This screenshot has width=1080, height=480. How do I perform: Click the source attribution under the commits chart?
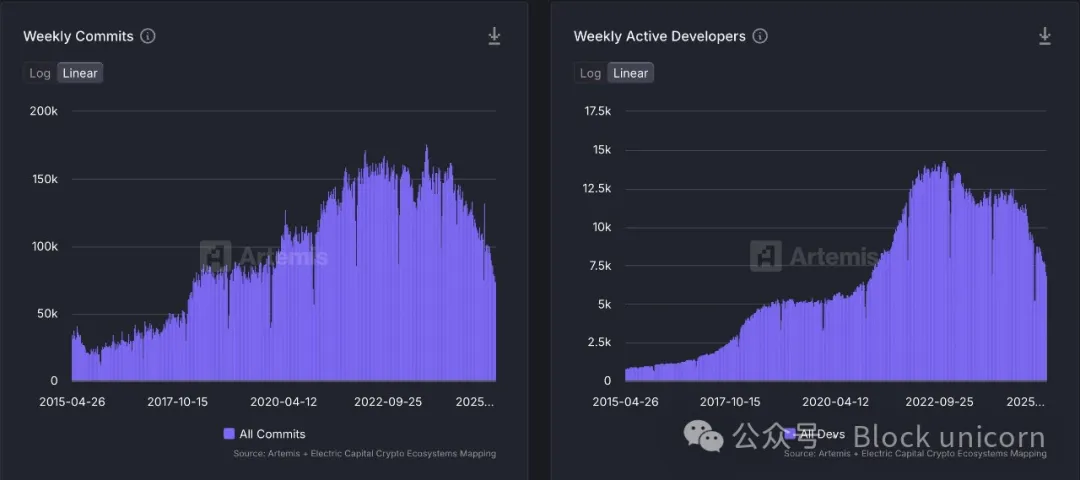(x=364, y=454)
